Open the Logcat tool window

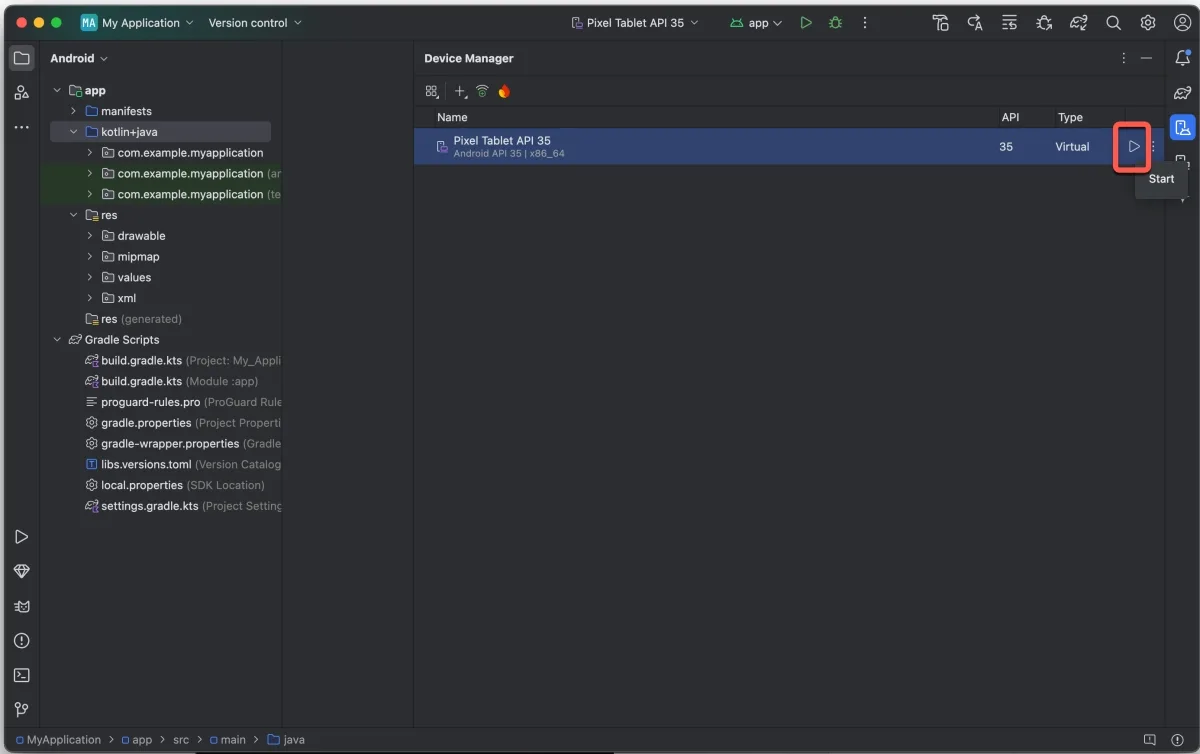tap(21, 606)
